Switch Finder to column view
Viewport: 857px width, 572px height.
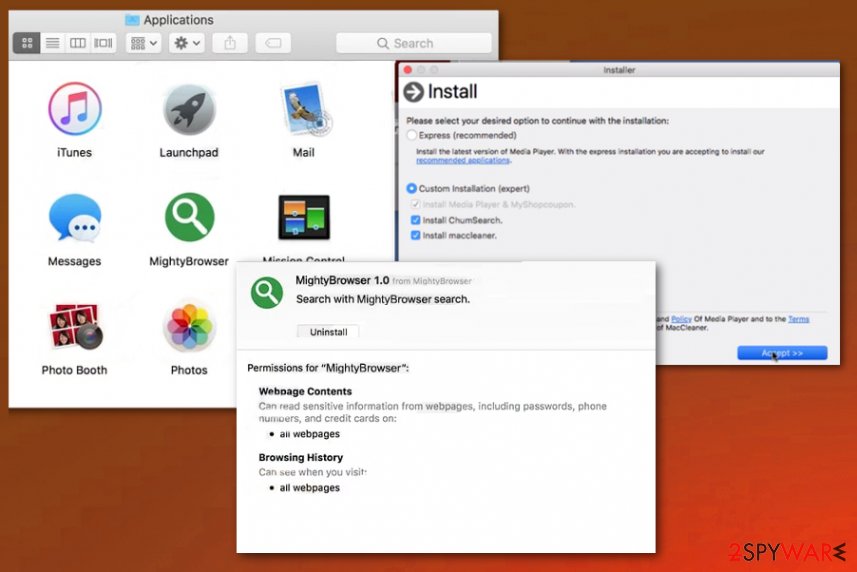(x=78, y=43)
